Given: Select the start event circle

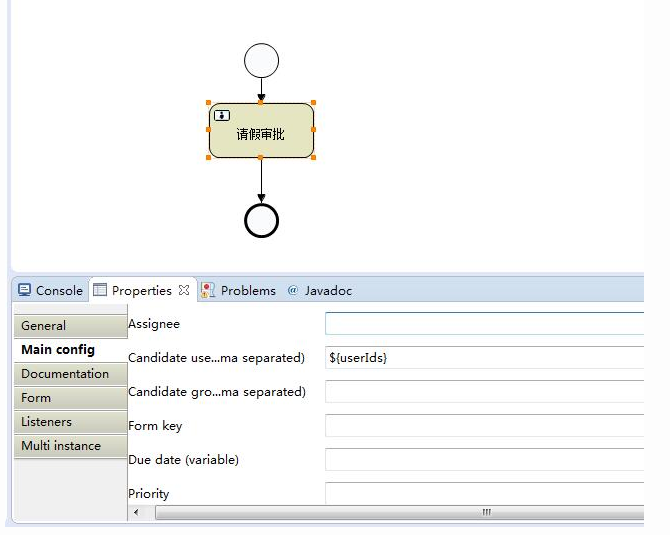Looking at the screenshot, I should coord(262,61).
